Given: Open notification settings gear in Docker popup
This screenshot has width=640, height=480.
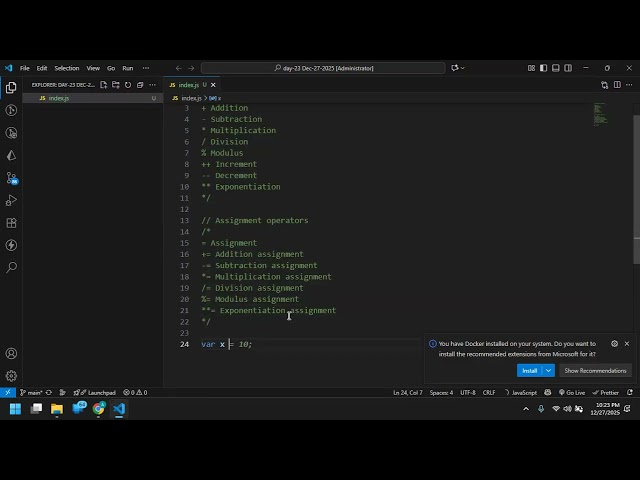Looking at the screenshot, I should coord(614,344).
